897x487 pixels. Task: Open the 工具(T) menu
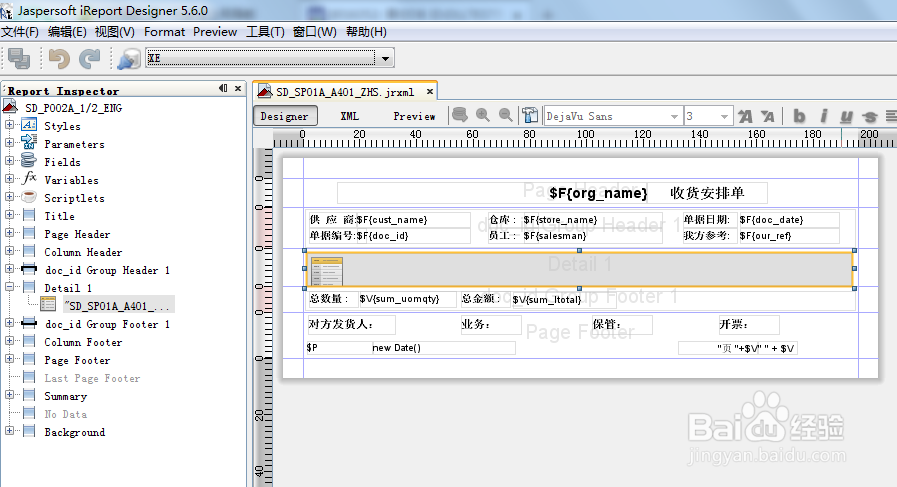(x=265, y=32)
